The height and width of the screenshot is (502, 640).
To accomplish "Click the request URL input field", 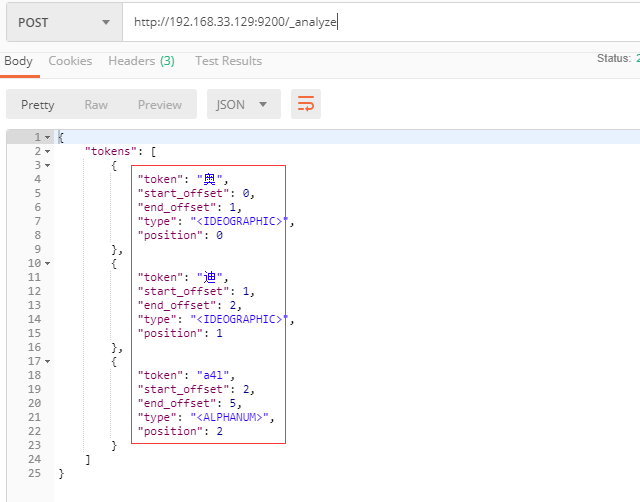I will (381, 22).
